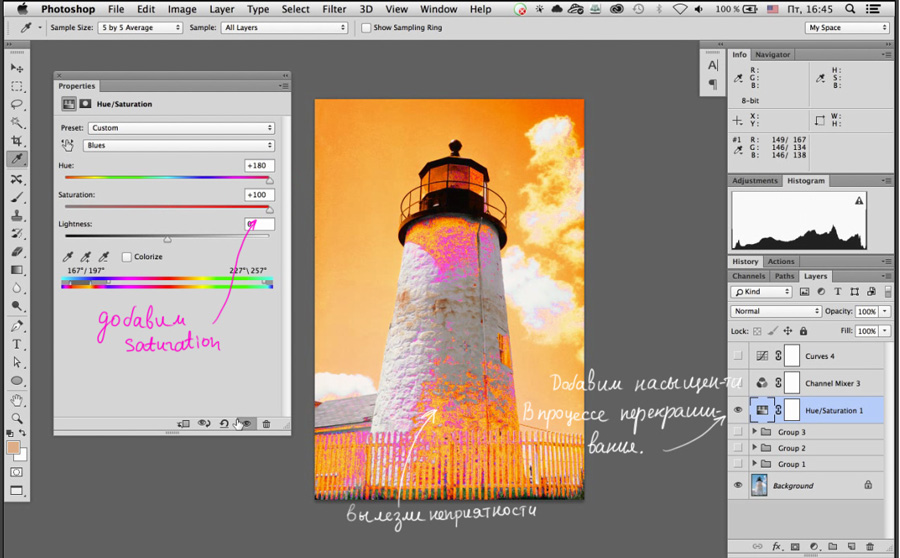Choose the Hand tool
The width and height of the screenshot is (900, 558).
17,400
